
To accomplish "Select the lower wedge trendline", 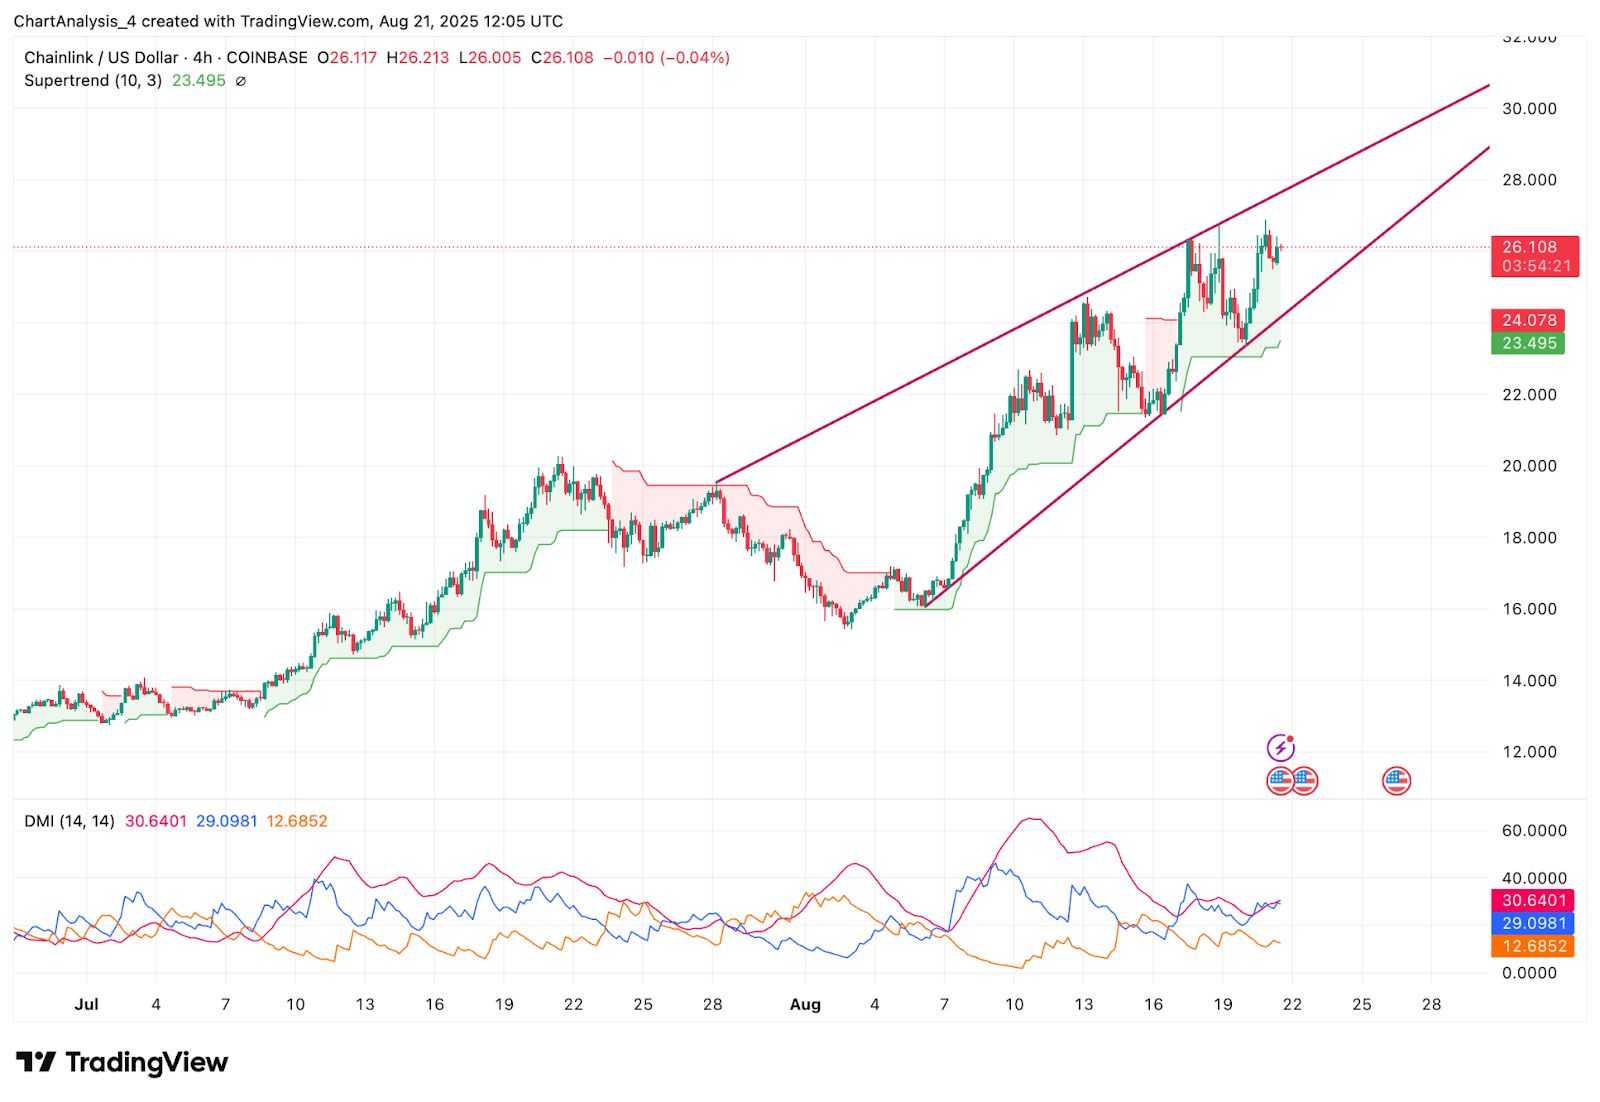I will 1207,376.
